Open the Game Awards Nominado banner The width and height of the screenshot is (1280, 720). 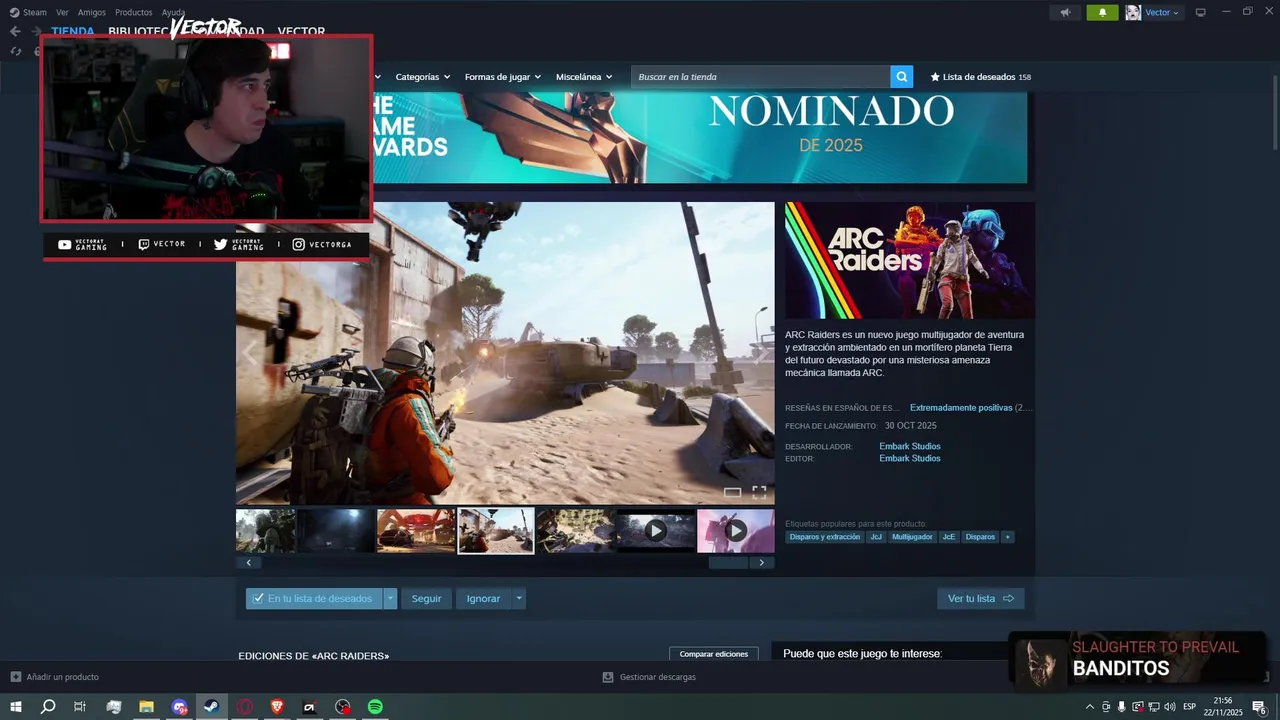coord(700,138)
